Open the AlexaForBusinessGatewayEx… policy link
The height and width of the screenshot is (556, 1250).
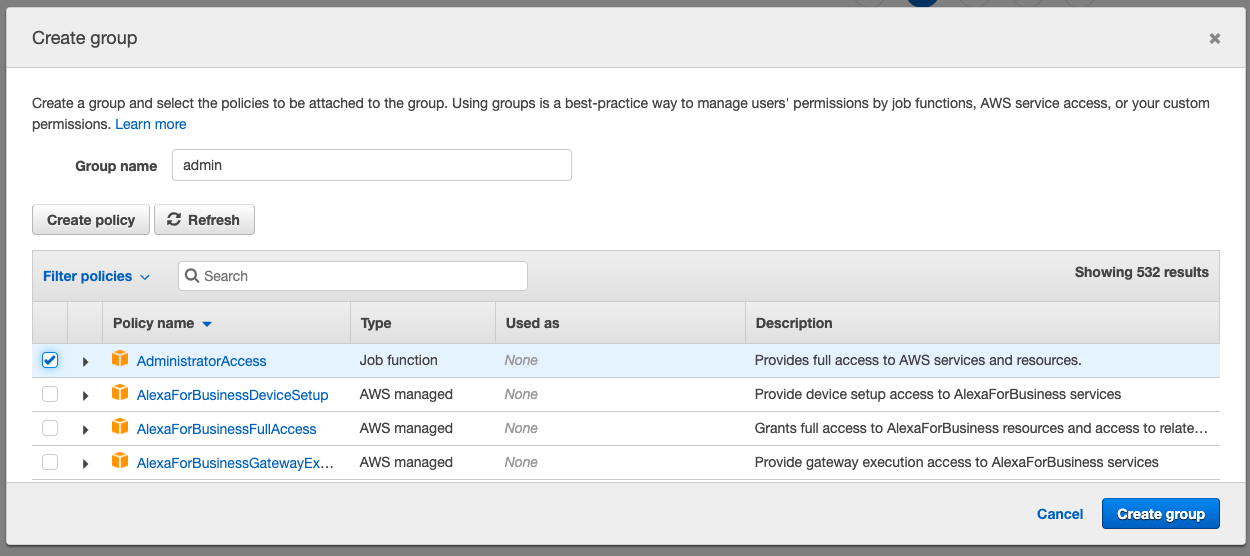(x=235, y=463)
